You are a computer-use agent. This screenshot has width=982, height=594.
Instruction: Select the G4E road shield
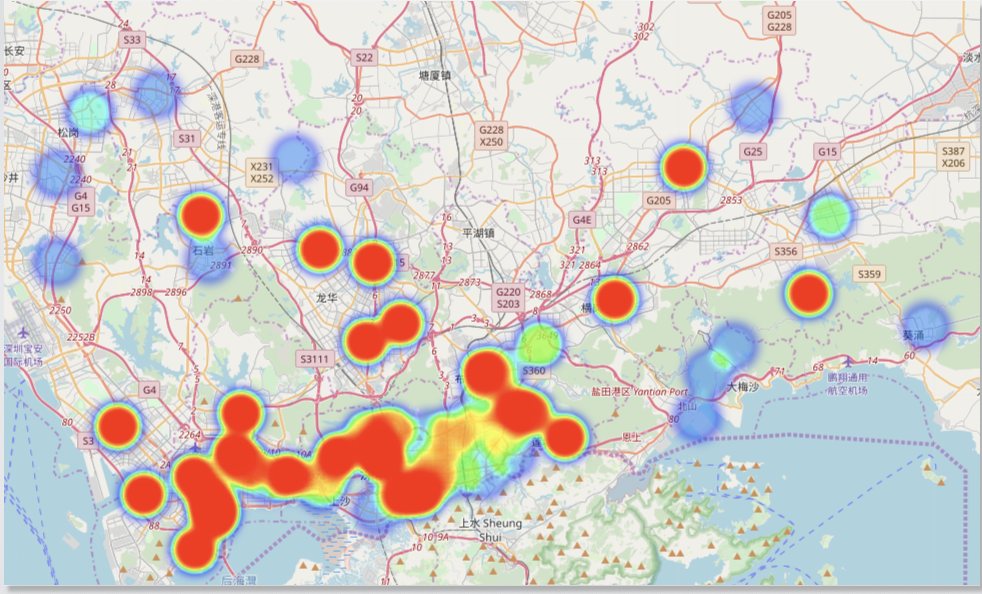(582, 219)
